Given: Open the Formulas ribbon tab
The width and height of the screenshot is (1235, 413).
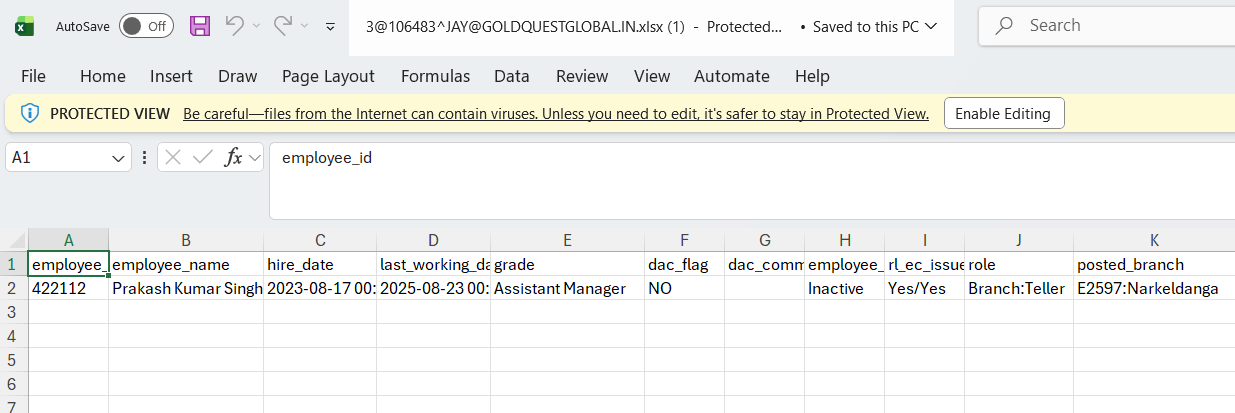Looking at the screenshot, I should [x=435, y=76].
